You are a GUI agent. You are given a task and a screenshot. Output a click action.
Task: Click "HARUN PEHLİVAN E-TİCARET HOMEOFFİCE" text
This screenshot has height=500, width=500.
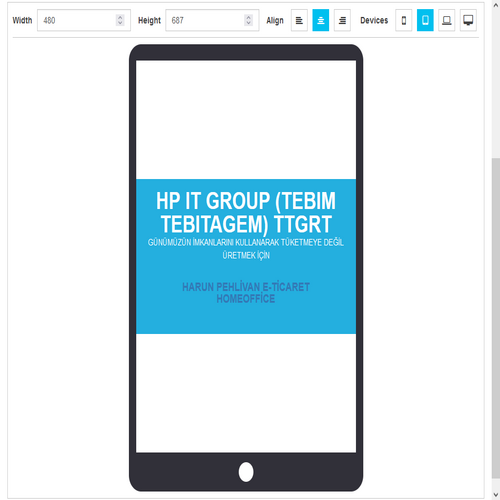coord(246,293)
